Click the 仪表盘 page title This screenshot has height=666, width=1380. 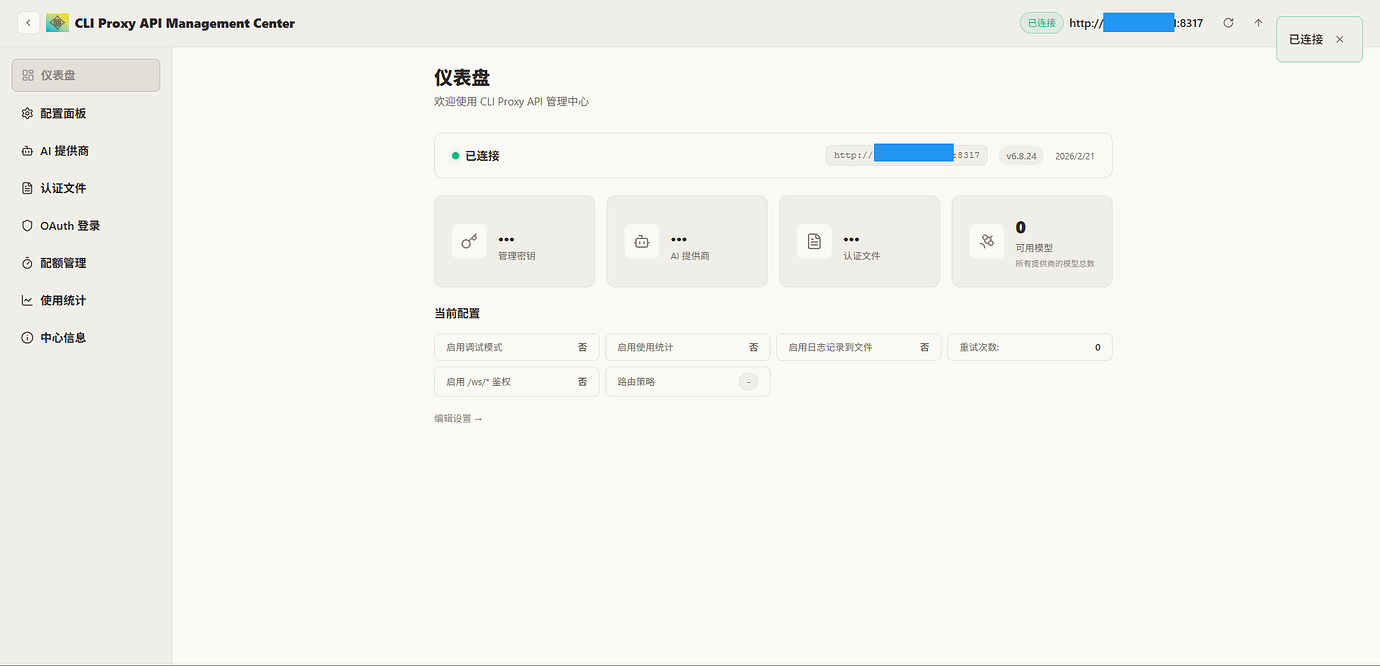(462, 78)
